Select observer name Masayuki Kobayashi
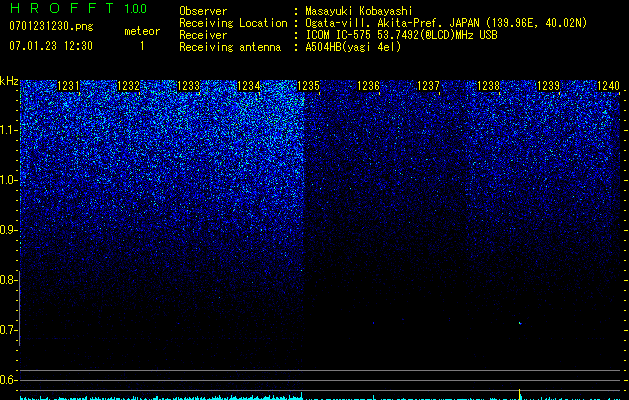 pyautogui.click(x=359, y=11)
